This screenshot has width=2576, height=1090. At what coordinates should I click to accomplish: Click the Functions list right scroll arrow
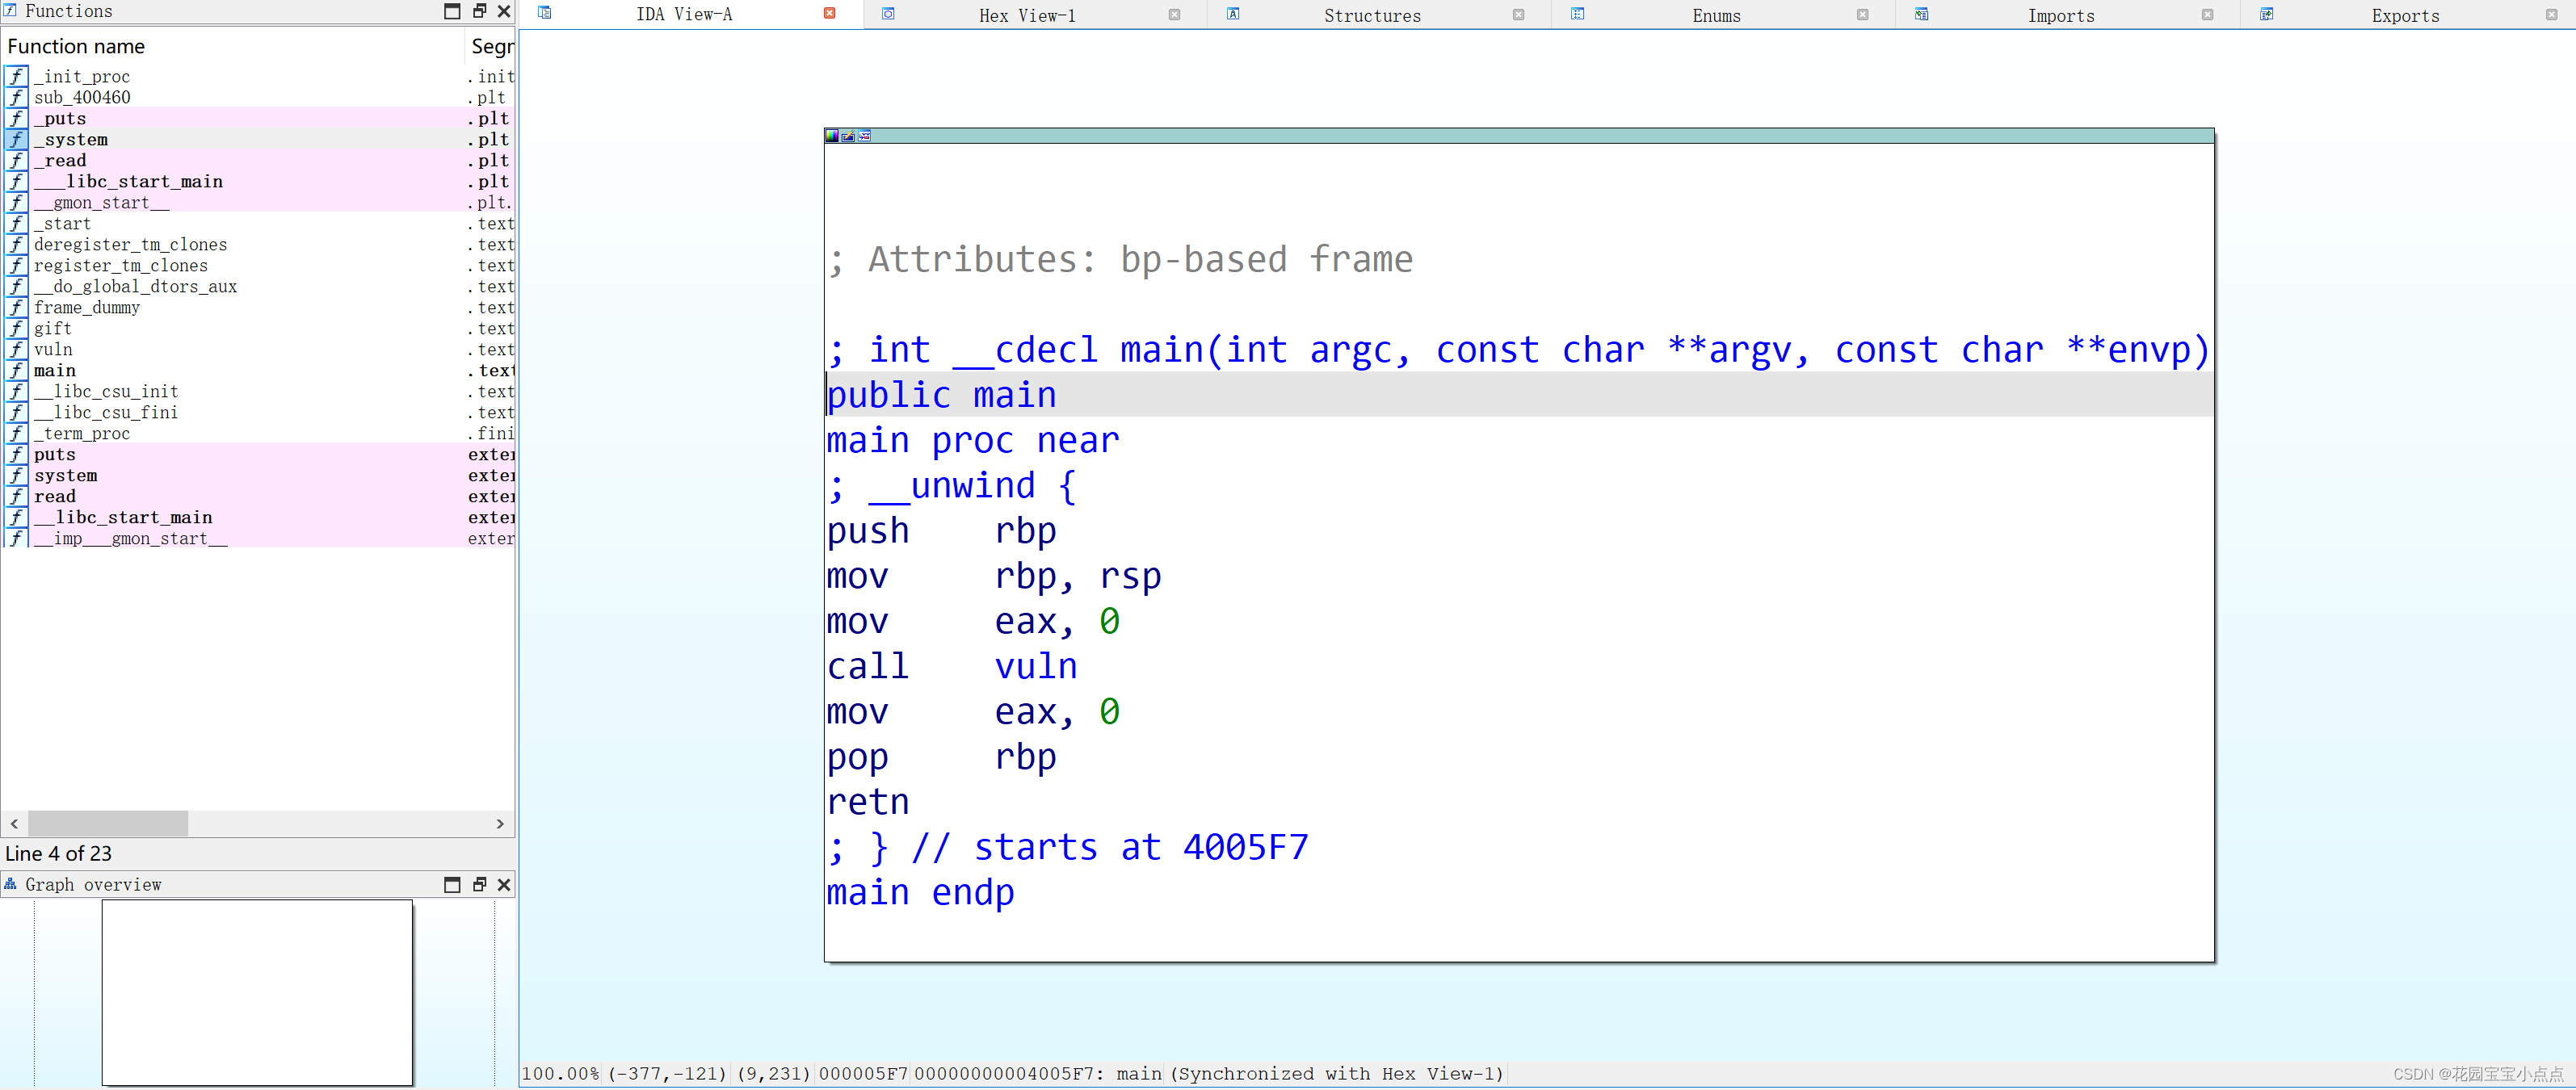[500, 824]
